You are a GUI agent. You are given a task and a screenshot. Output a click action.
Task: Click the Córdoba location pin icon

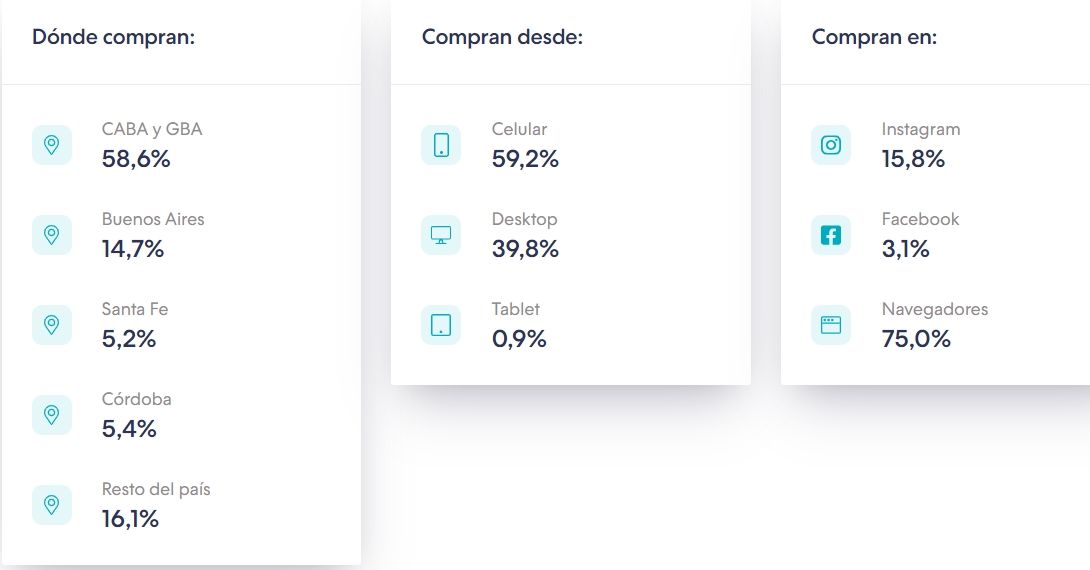(52, 415)
